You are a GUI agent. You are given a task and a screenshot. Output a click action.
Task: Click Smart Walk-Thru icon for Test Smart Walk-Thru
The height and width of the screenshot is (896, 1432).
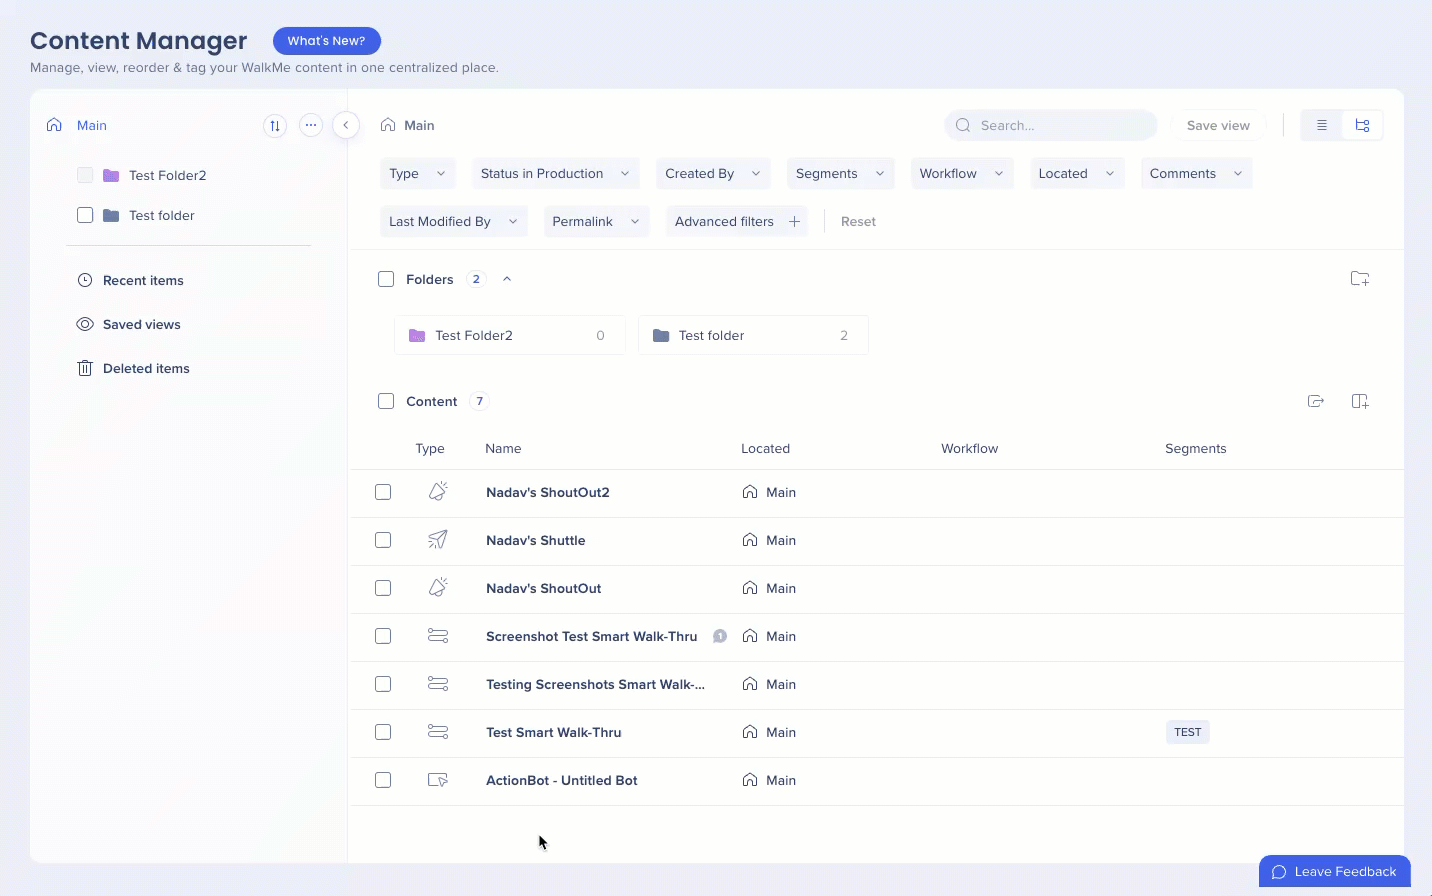(438, 731)
